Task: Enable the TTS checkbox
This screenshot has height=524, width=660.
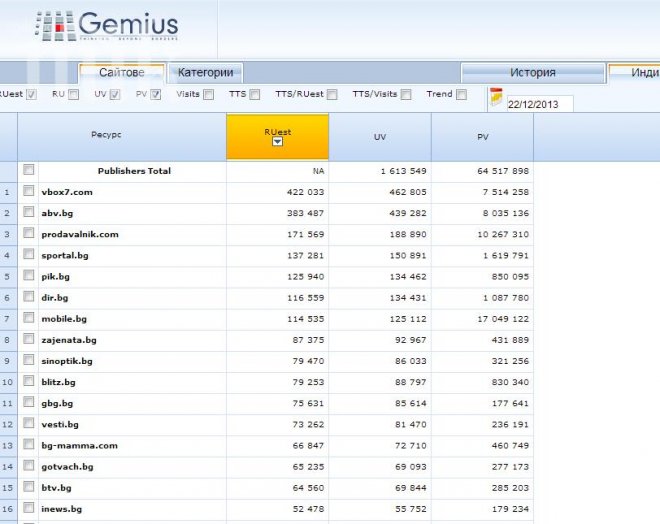Action: pyautogui.click(x=254, y=95)
